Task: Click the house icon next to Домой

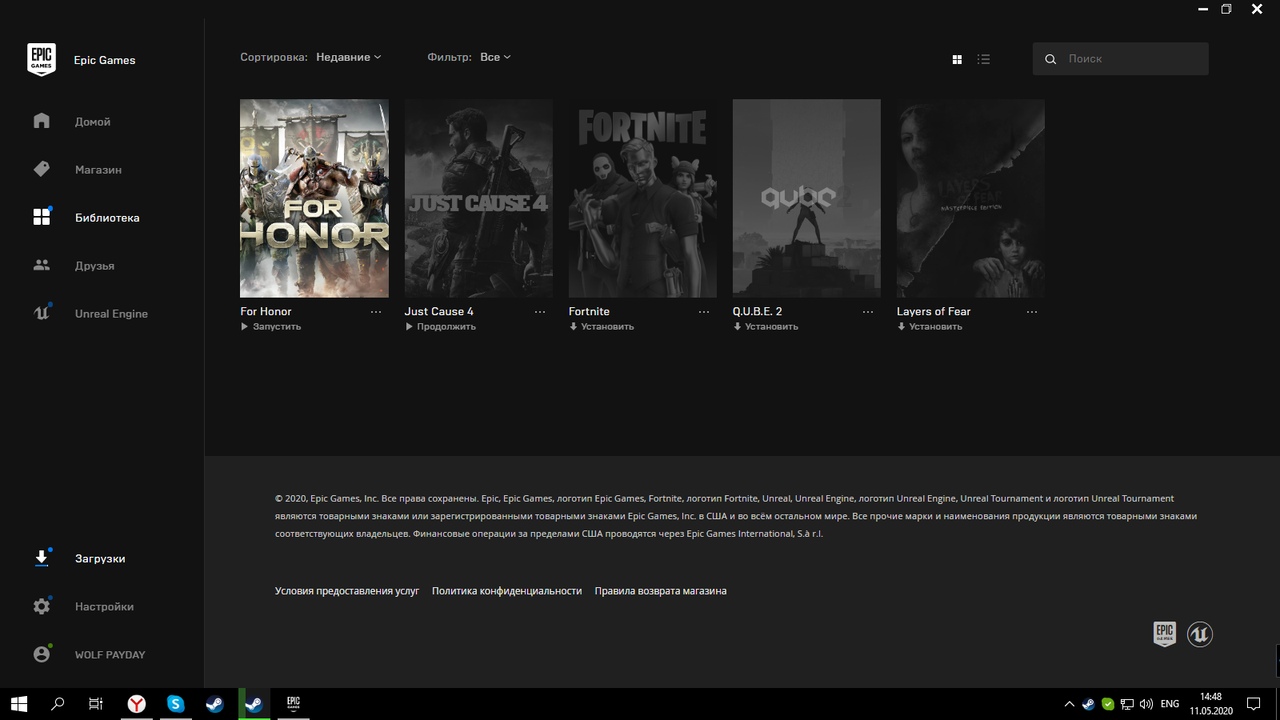Action: coord(41,121)
